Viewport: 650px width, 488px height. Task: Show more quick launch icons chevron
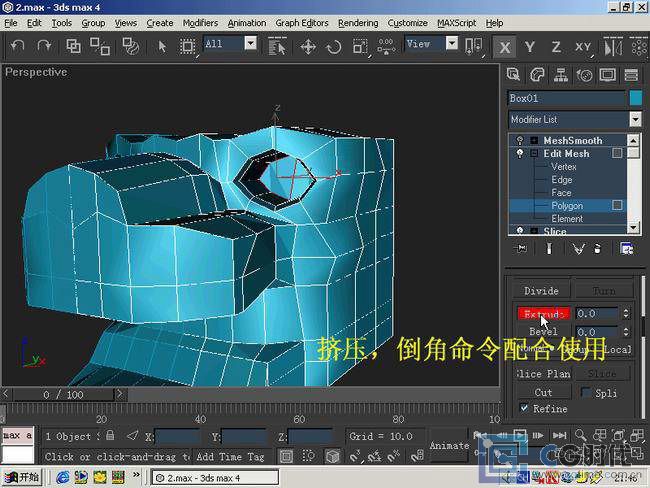tap(136, 474)
